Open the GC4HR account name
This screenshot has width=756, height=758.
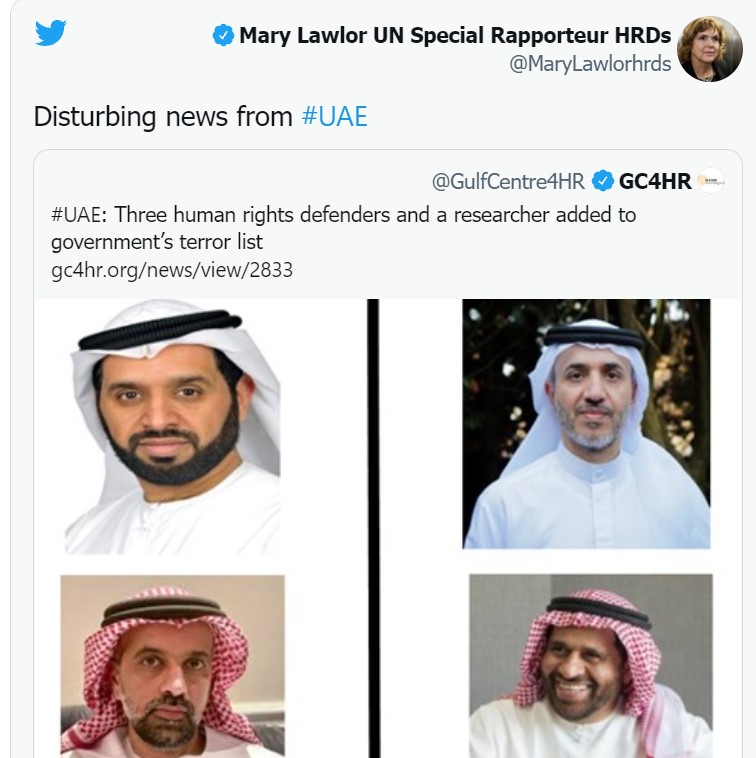(655, 181)
